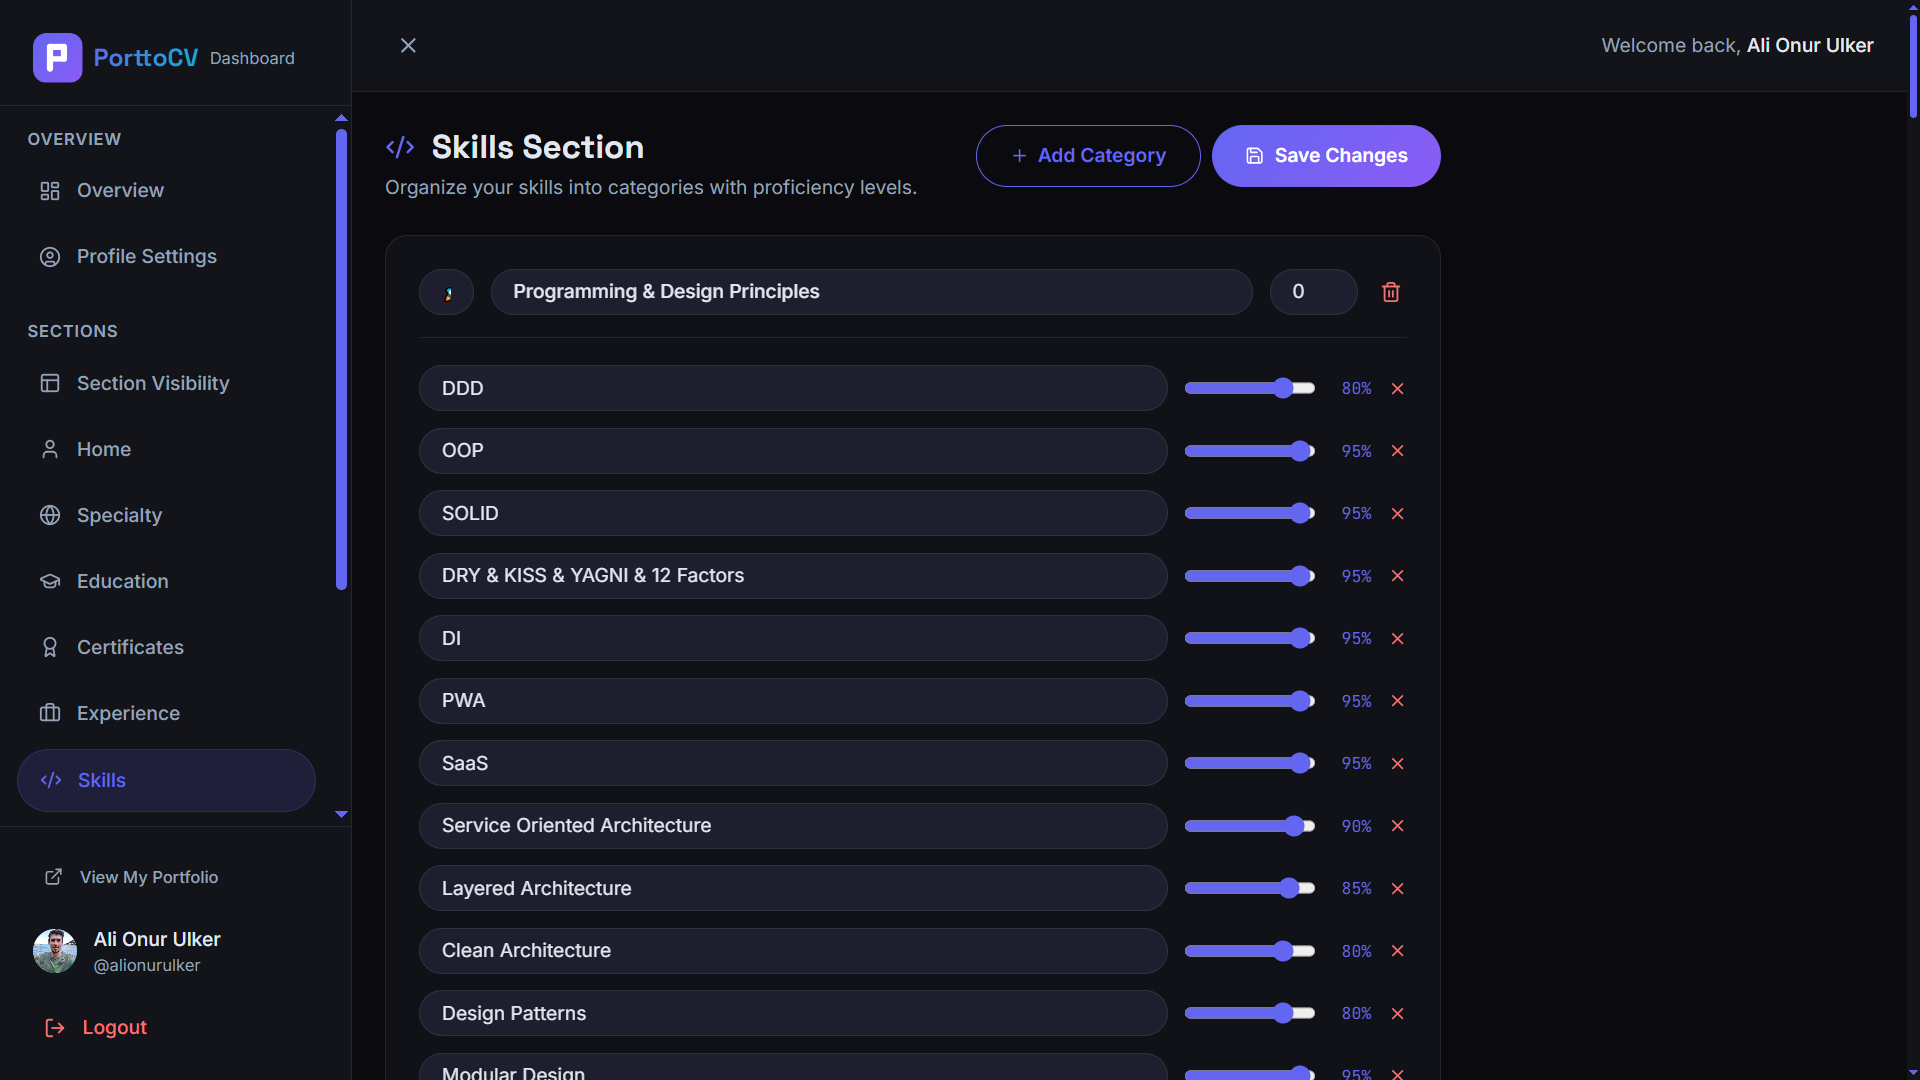Adjust the Clean Architecture slider
1920x1080 pixels.
click(x=1250, y=951)
